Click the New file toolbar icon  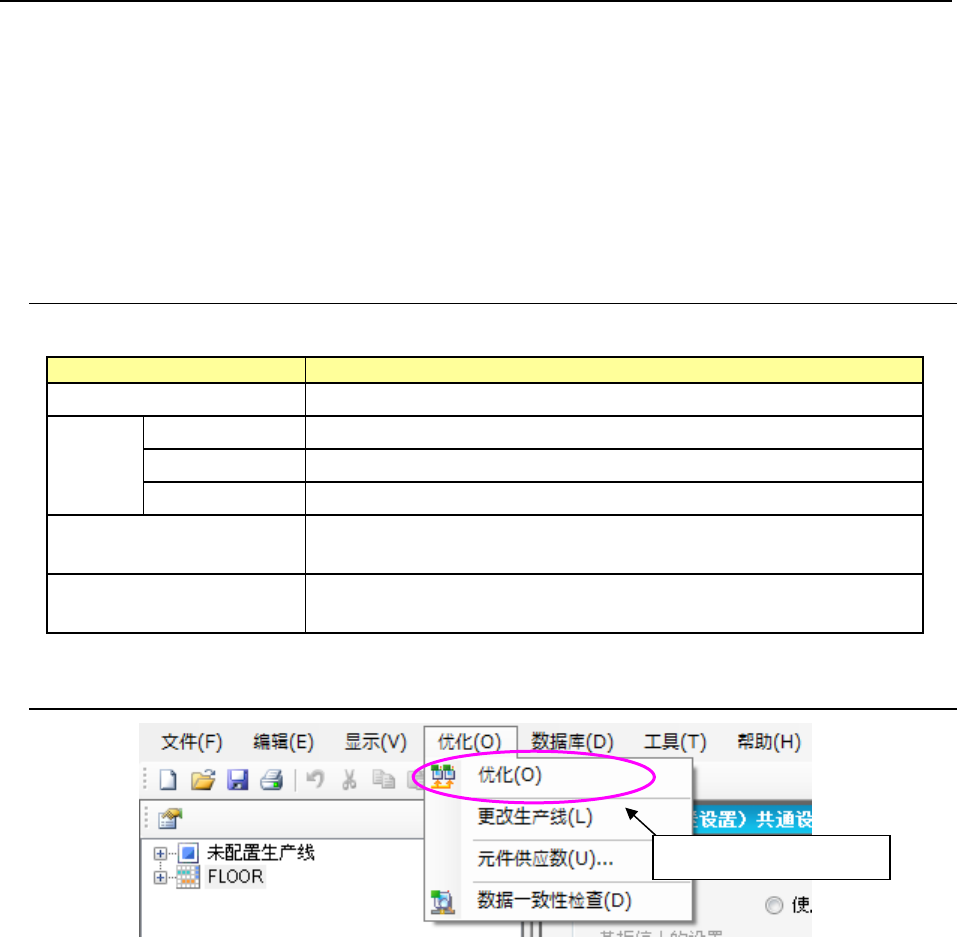click(168, 780)
